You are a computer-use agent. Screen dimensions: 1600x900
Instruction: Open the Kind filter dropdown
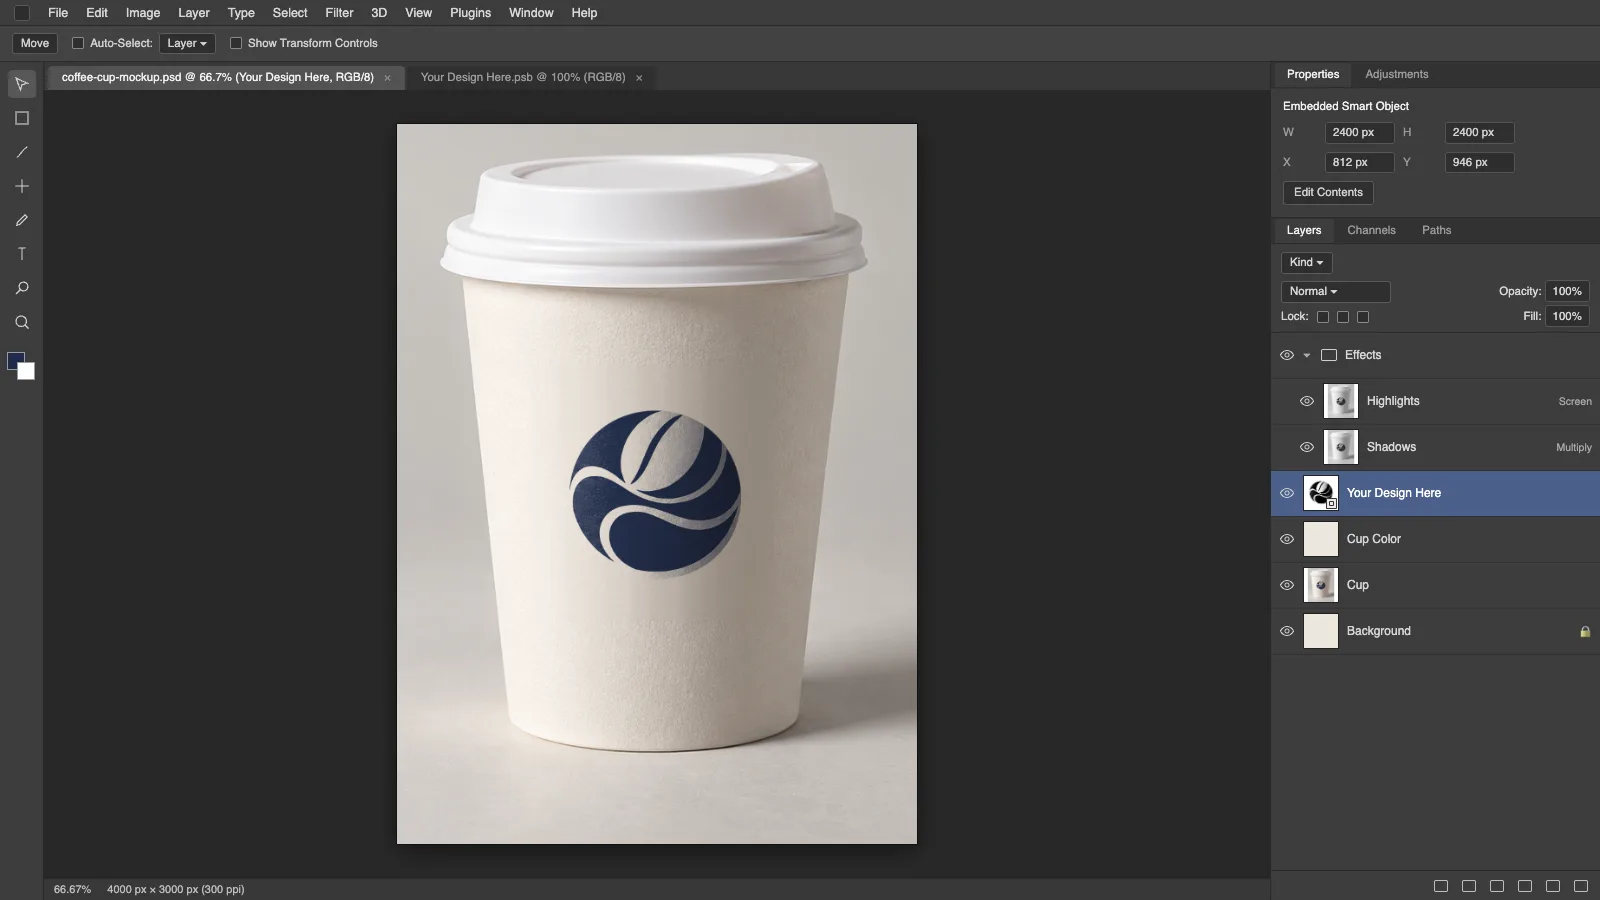point(1306,262)
